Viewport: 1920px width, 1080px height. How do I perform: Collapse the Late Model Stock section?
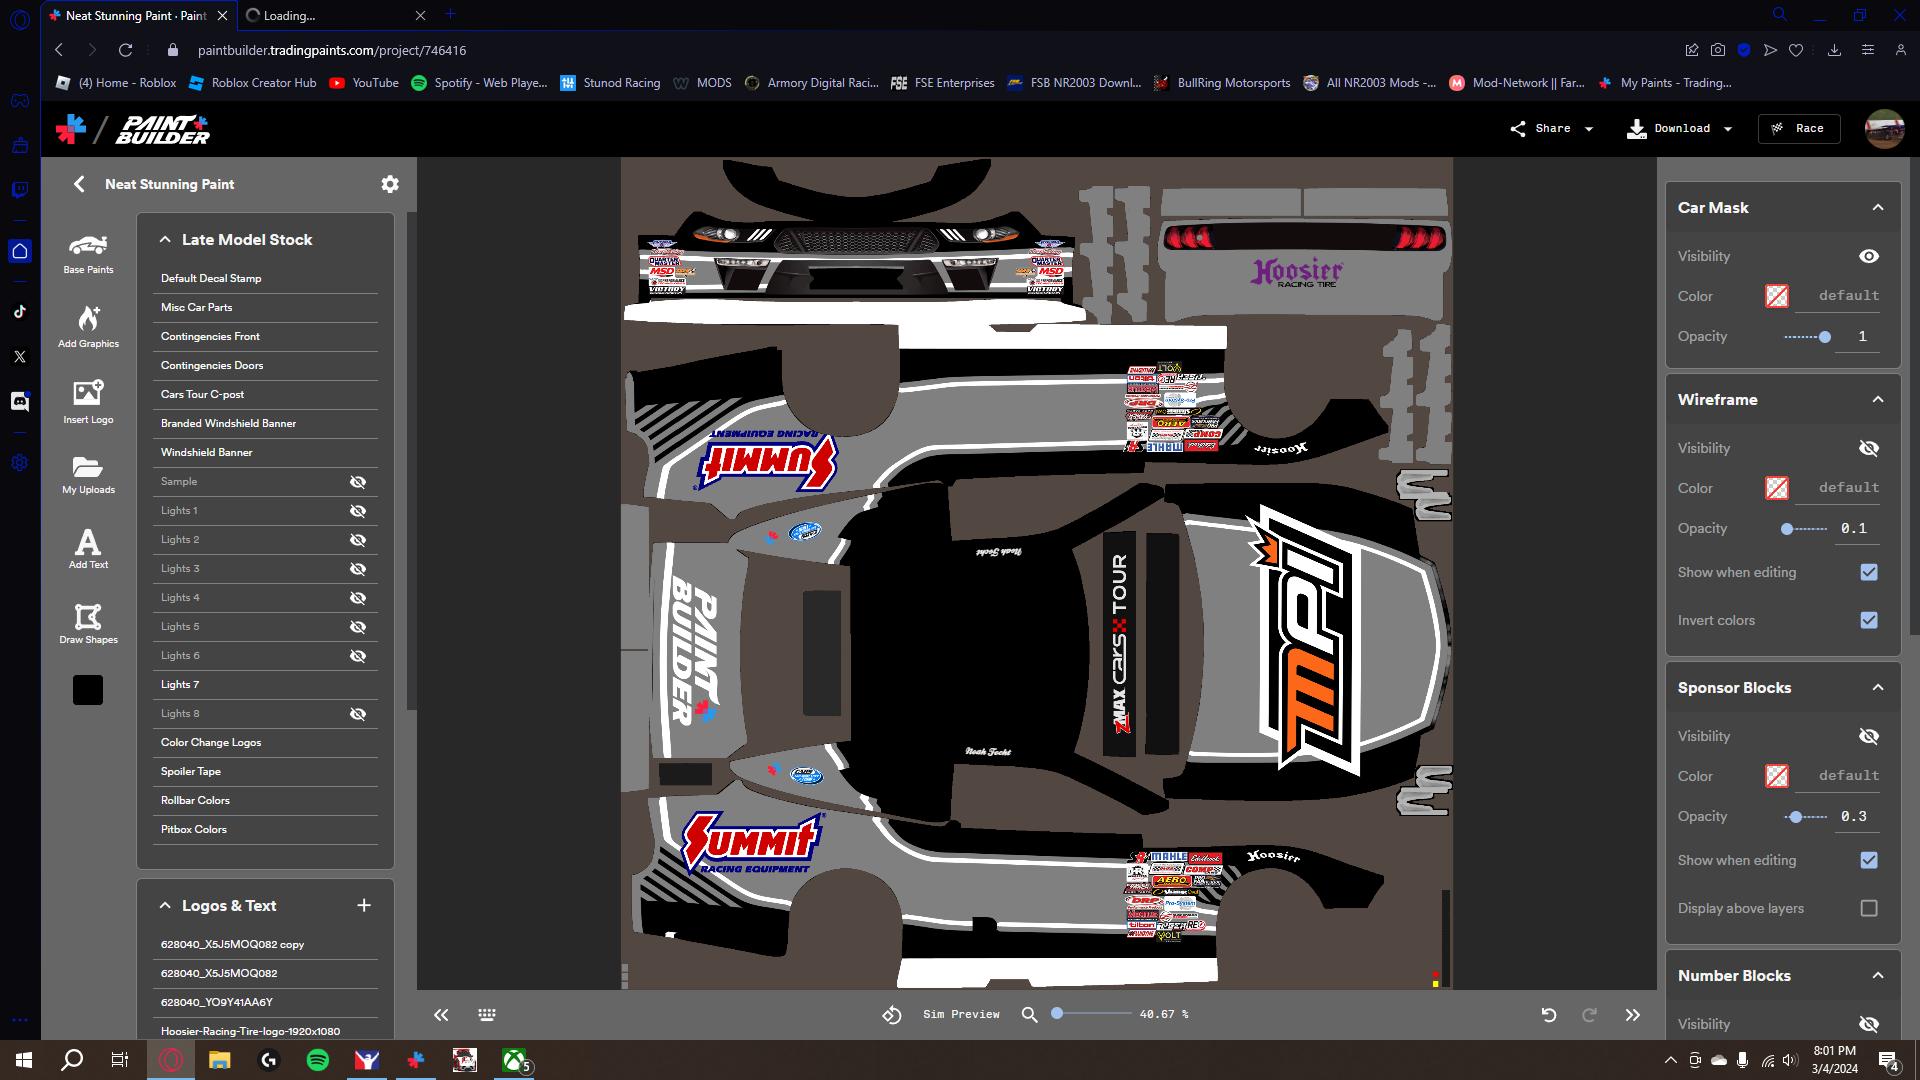pyautogui.click(x=164, y=239)
